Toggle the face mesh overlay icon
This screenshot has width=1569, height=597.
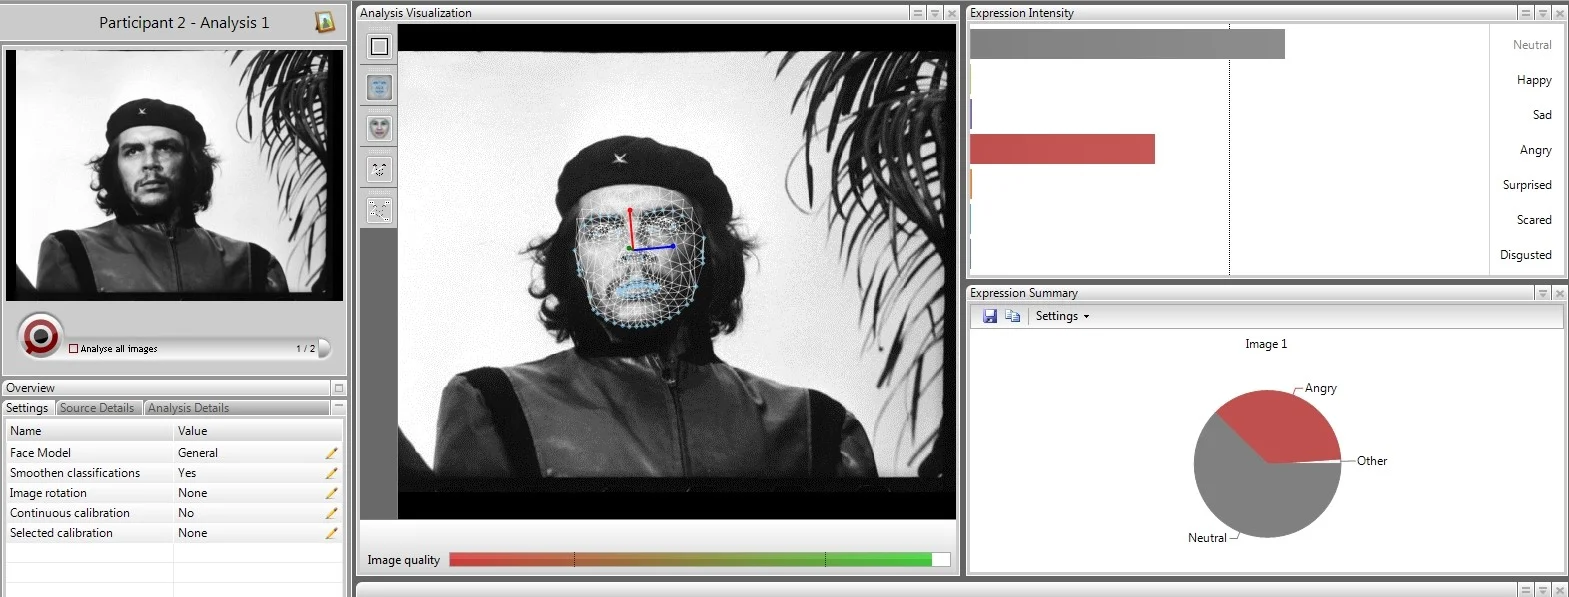tap(379, 87)
